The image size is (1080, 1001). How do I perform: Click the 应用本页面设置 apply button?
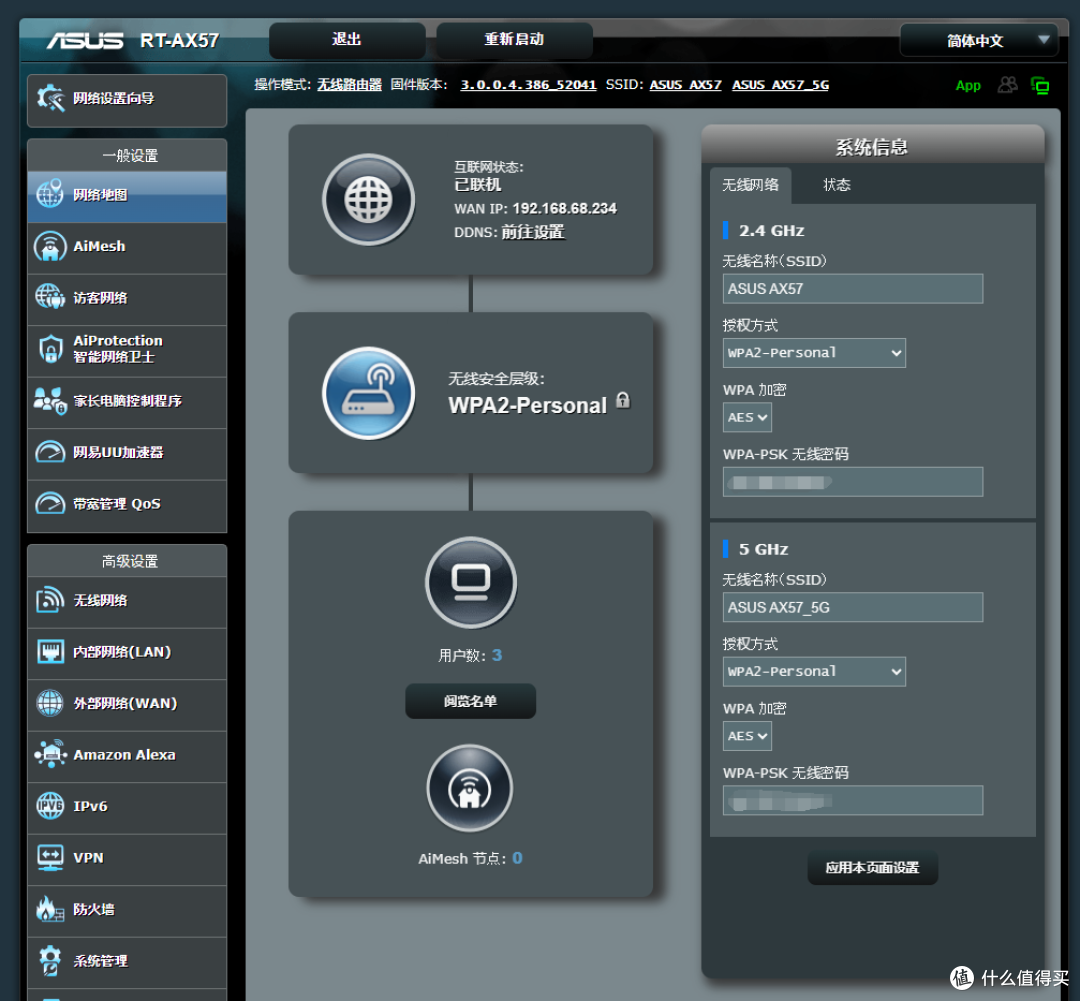tap(873, 867)
